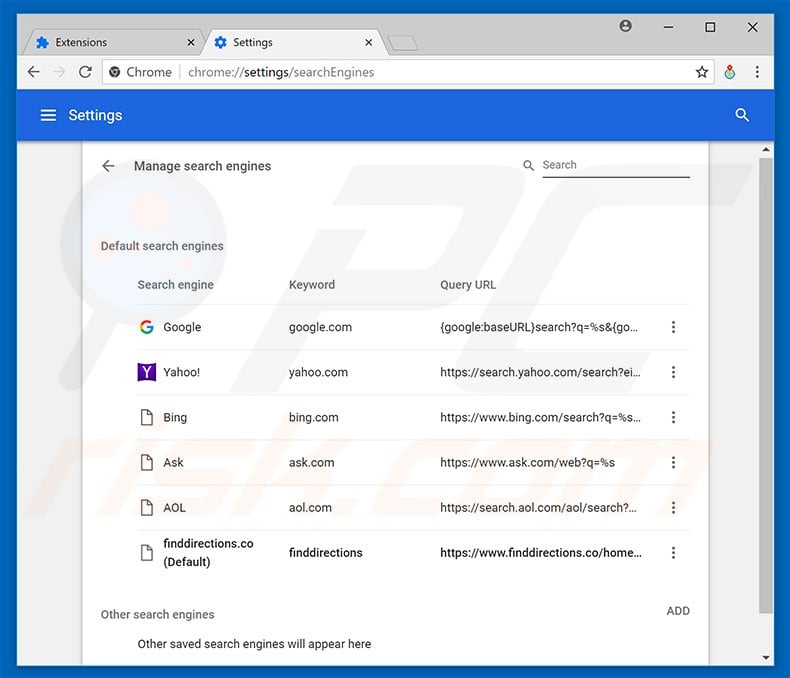Click the https://www.bing.com query URL
This screenshot has width=790, height=678.
(x=540, y=417)
